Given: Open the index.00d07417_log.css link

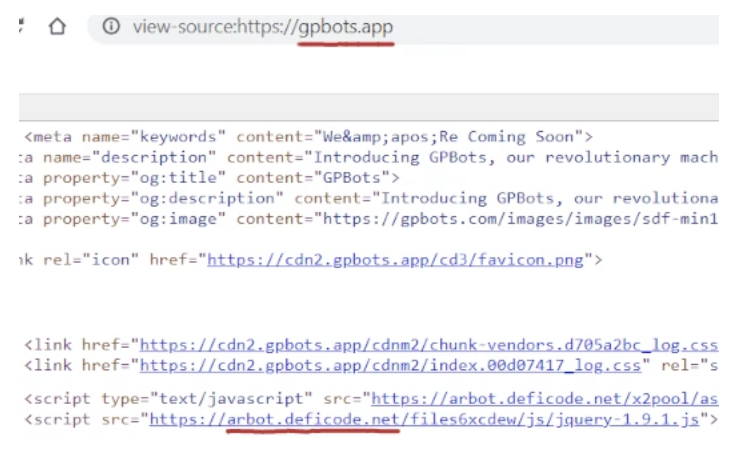Looking at the screenshot, I should click(x=390, y=366).
